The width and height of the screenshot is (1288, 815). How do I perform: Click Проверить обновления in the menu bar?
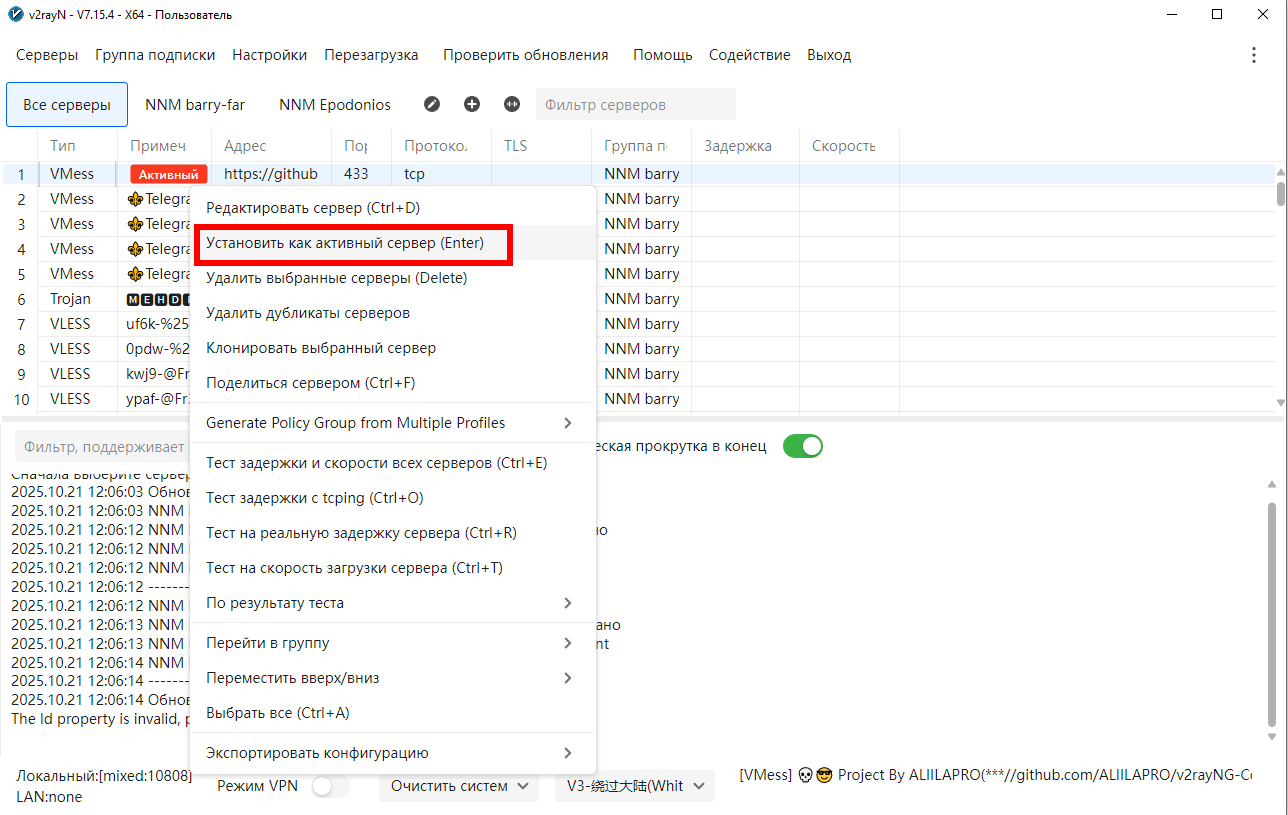[x=525, y=55]
